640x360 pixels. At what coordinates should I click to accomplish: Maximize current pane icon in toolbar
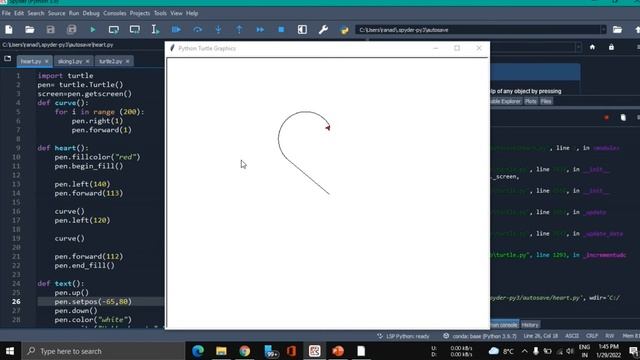pos(302,30)
